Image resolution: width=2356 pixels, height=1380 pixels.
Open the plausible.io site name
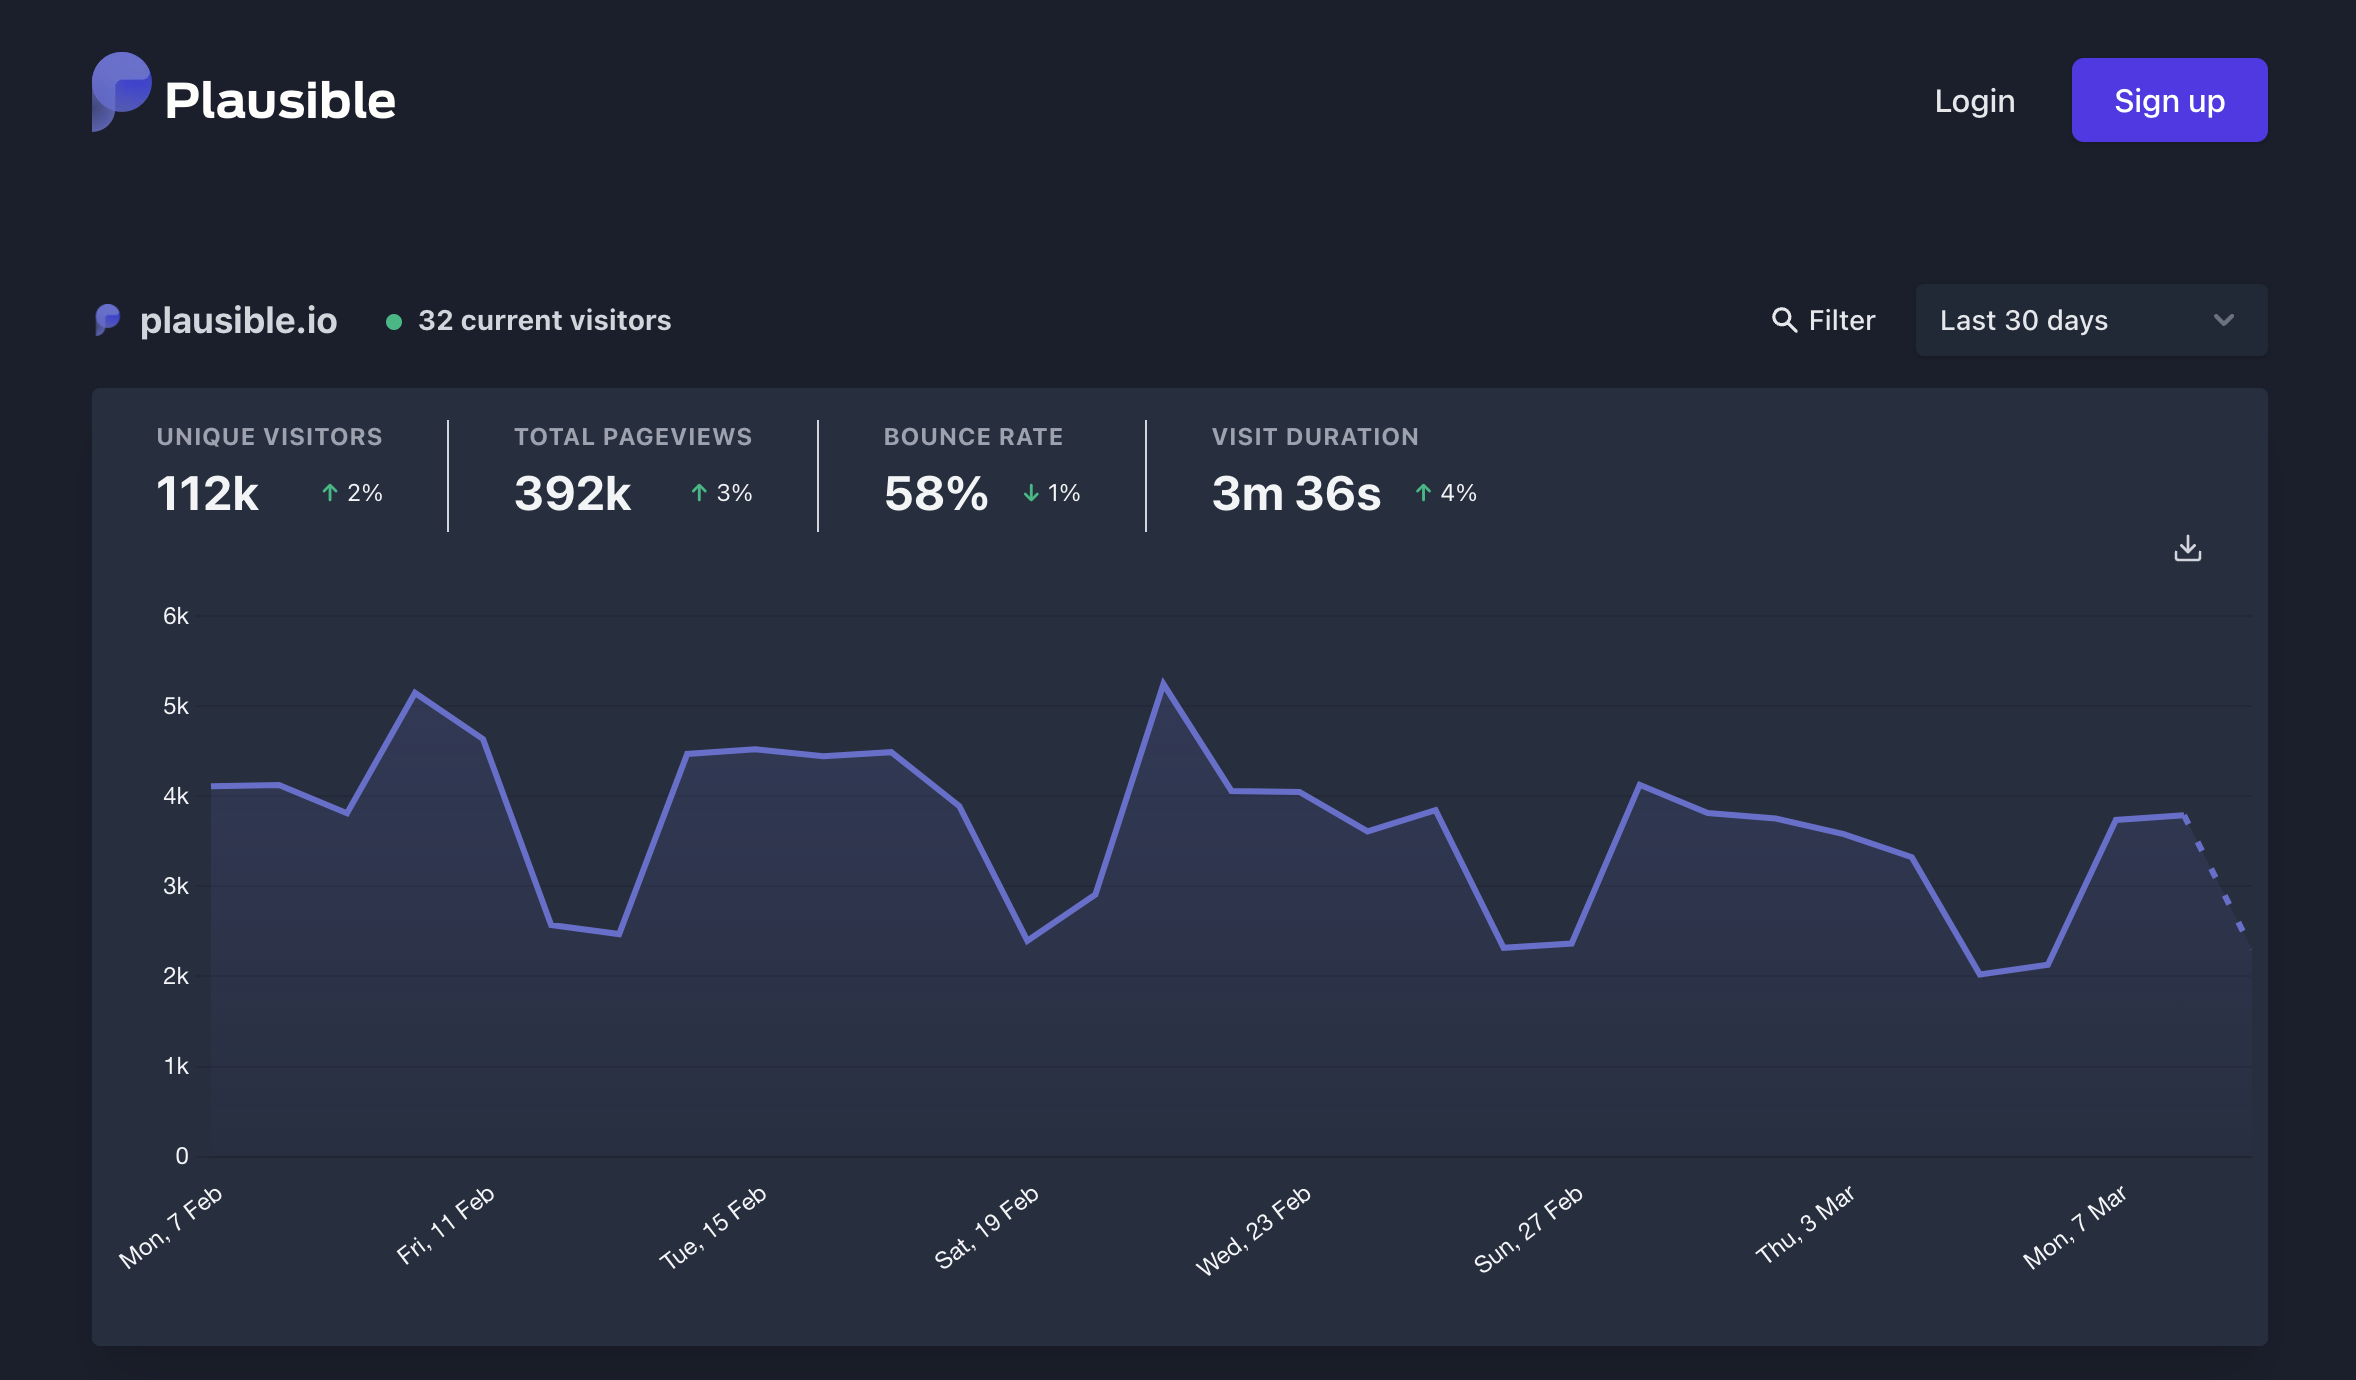point(238,320)
